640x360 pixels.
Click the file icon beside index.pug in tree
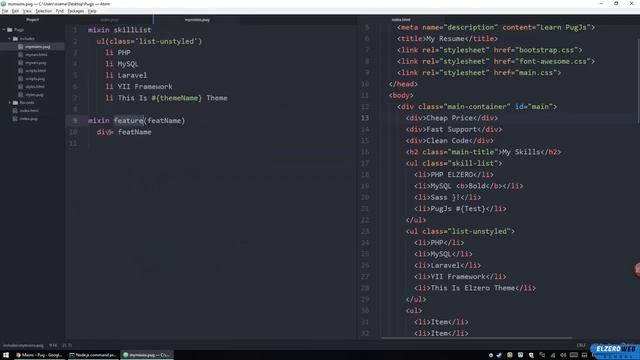(x=15, y=119)
